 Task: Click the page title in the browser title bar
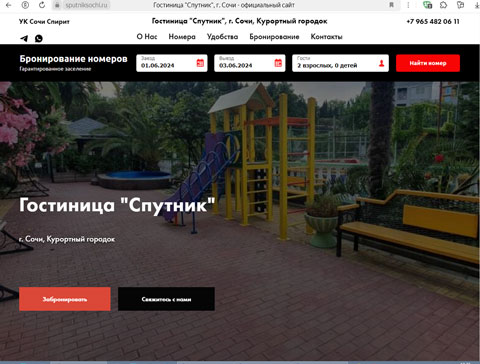pyautogui.click(x=224, y=5)
